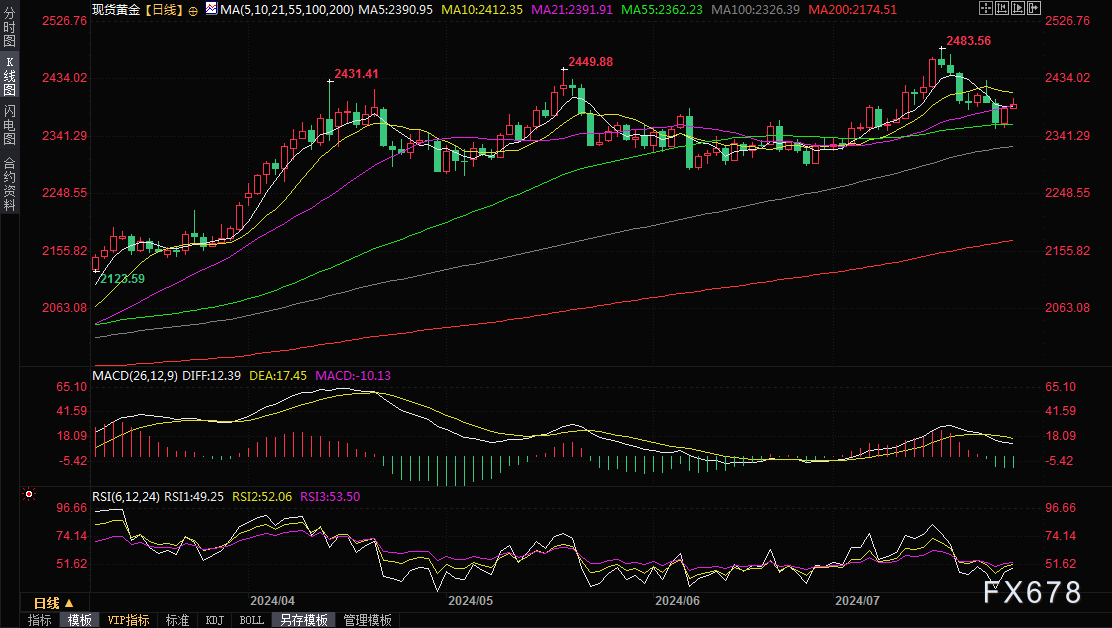Click the right axis 2341.29 price level
The width and height of the screenshot is (1112, 628).
point(1067,135)
